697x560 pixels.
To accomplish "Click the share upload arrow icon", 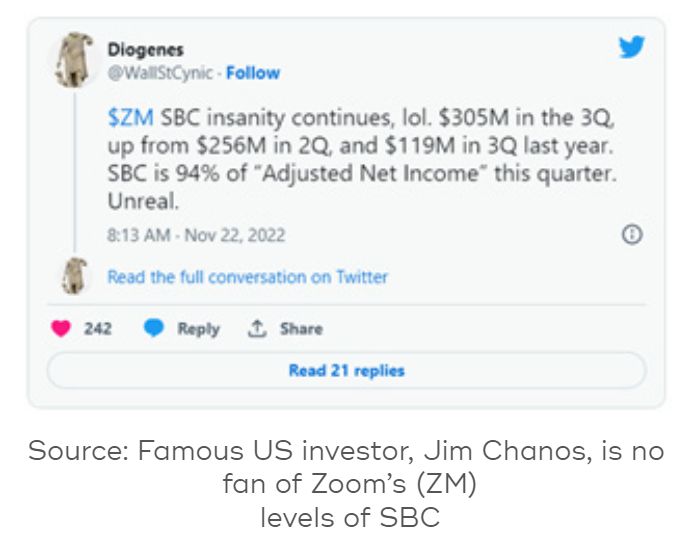I will 257,328.
